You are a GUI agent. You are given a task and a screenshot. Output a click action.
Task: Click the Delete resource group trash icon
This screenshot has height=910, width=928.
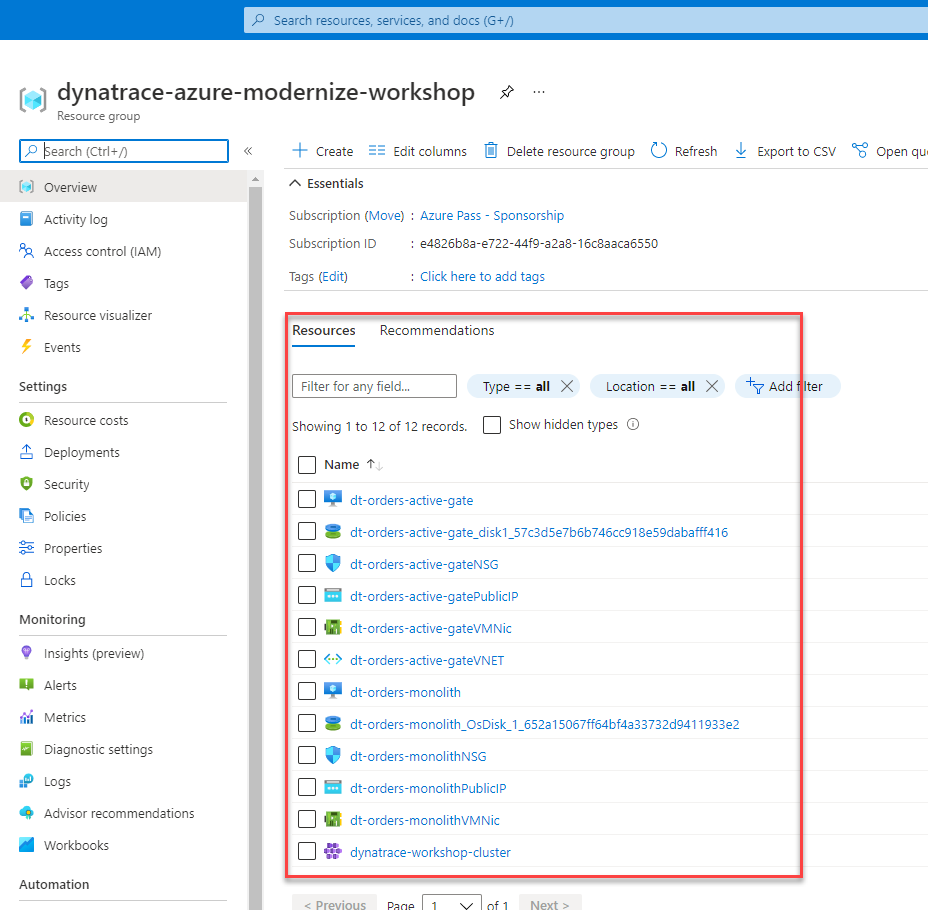click(491, 151)
